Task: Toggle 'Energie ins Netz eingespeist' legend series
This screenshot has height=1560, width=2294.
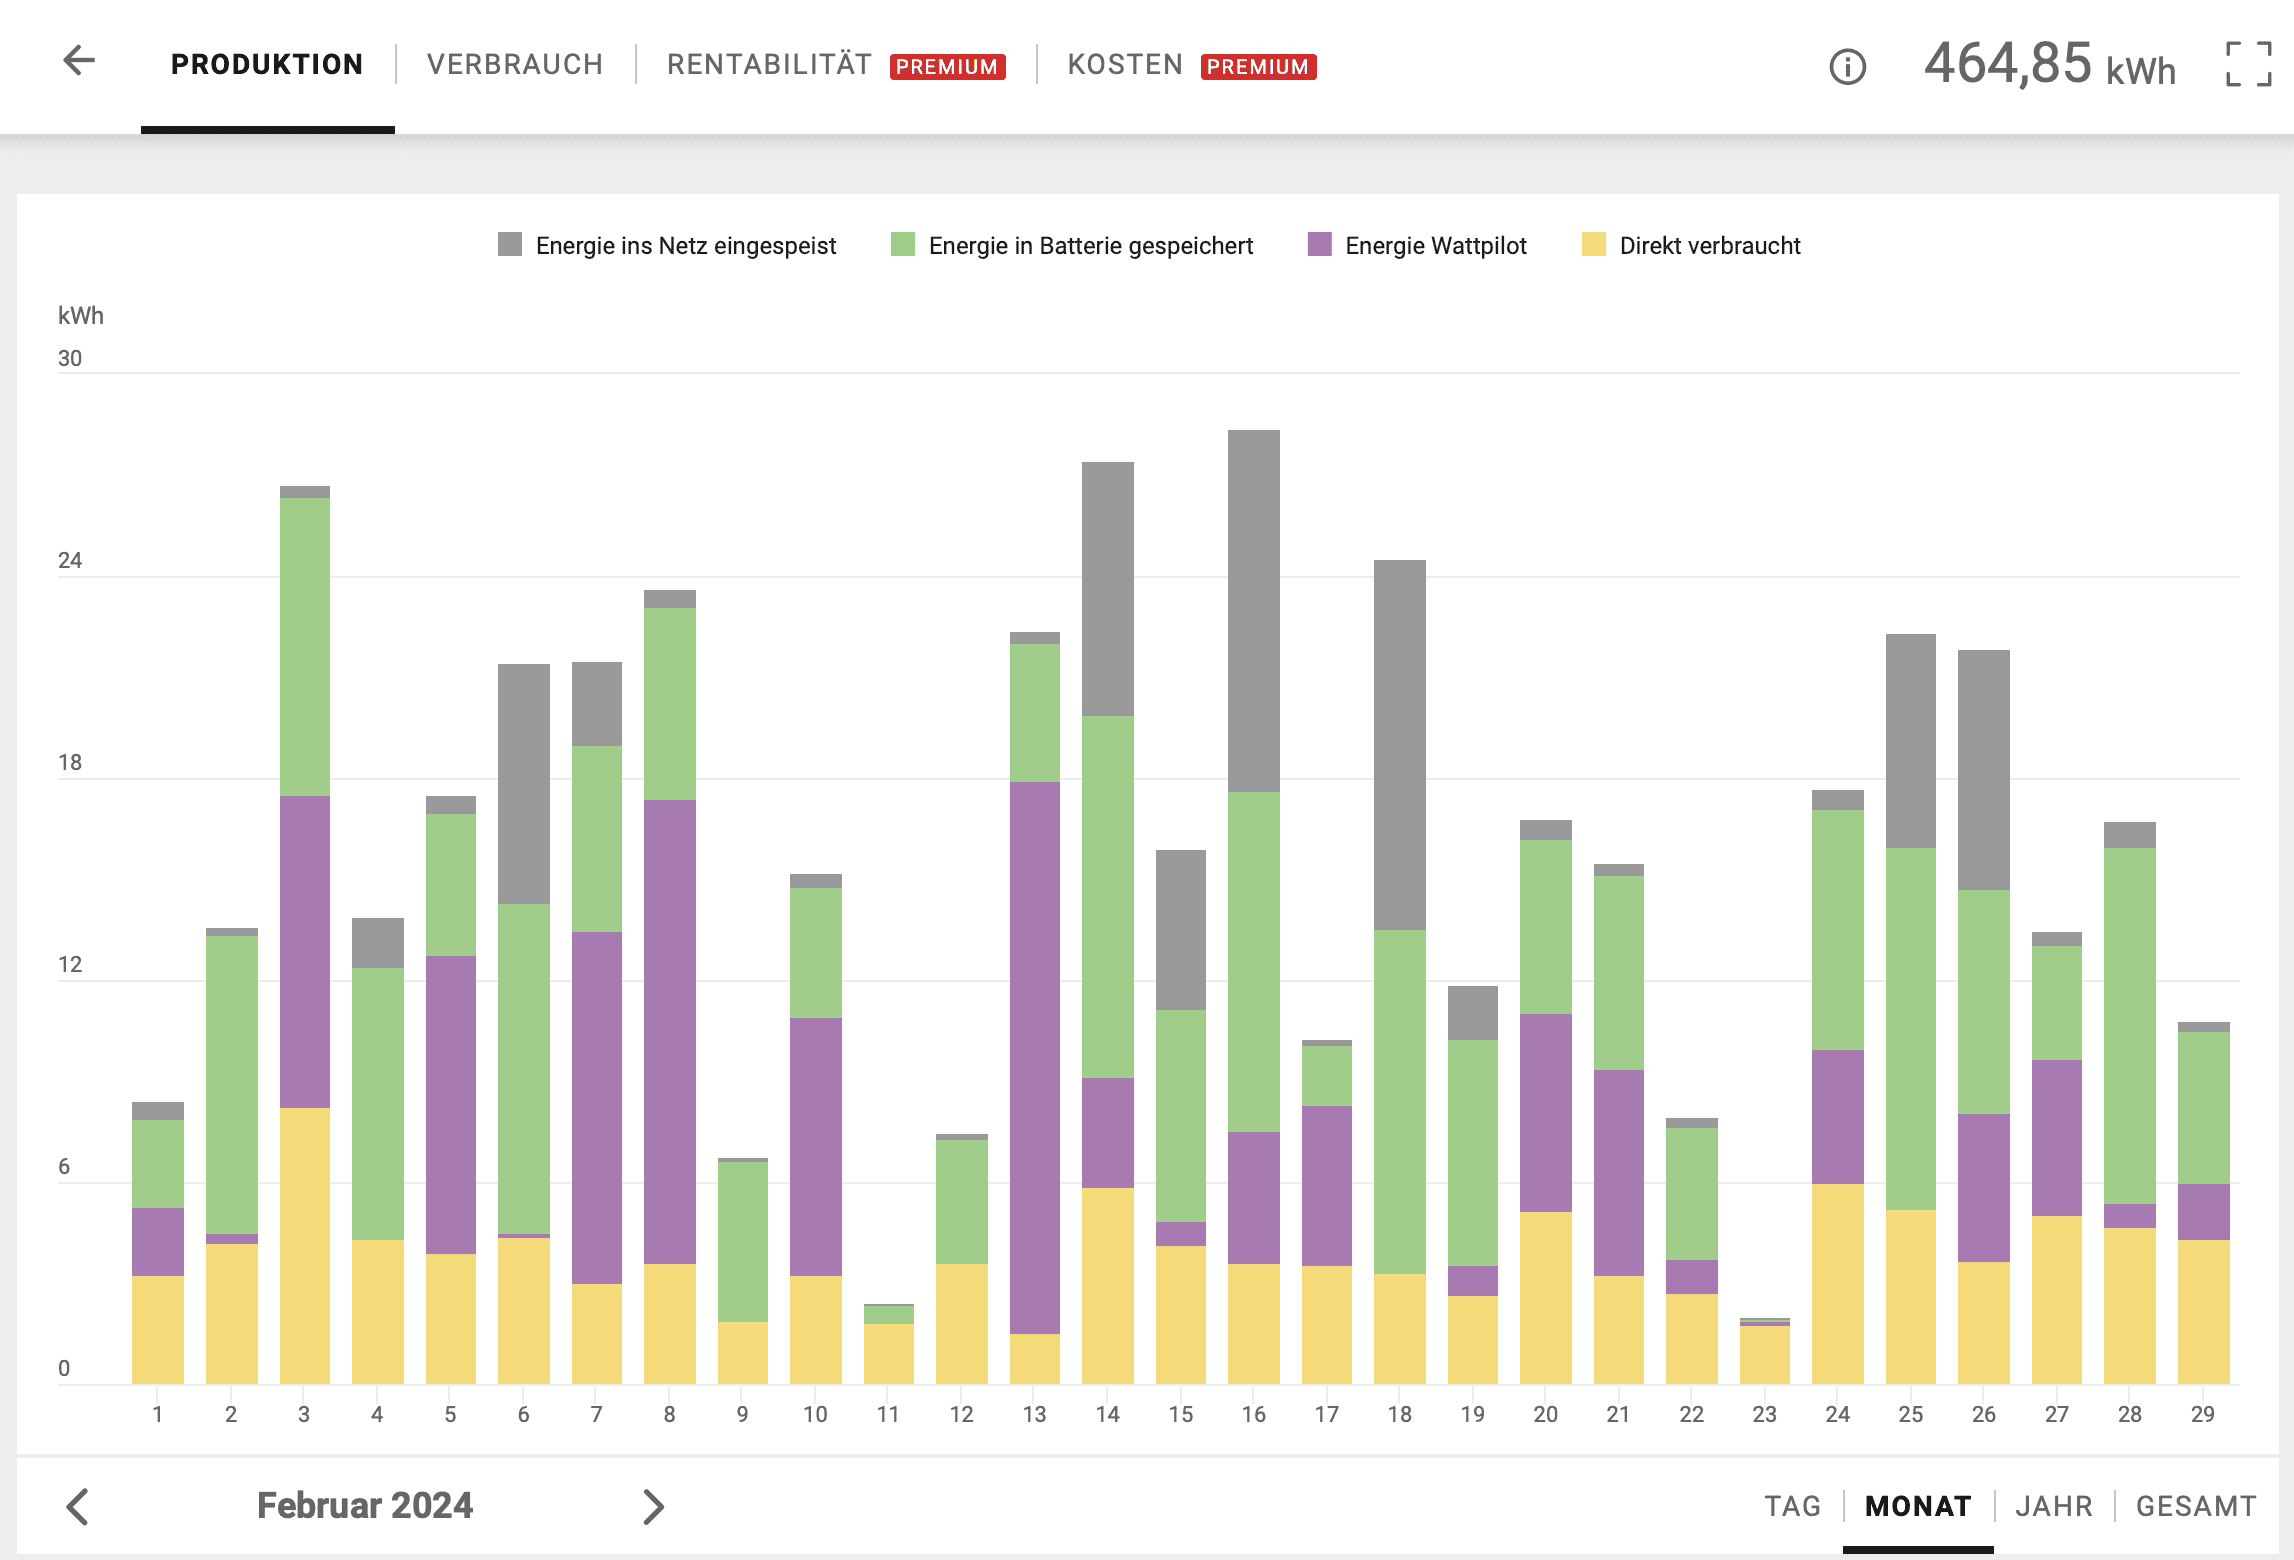Action: (x=667, y=245)
